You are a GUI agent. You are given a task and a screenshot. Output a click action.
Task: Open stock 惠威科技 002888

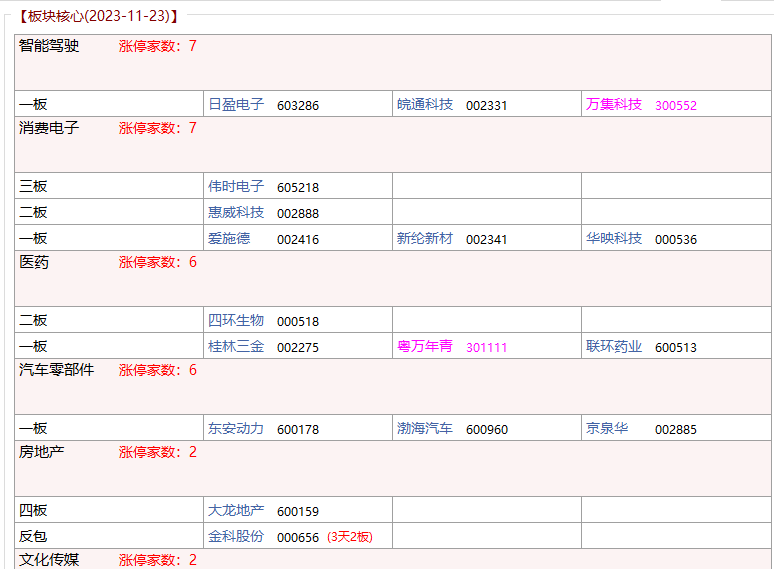[x=263, y=213]
